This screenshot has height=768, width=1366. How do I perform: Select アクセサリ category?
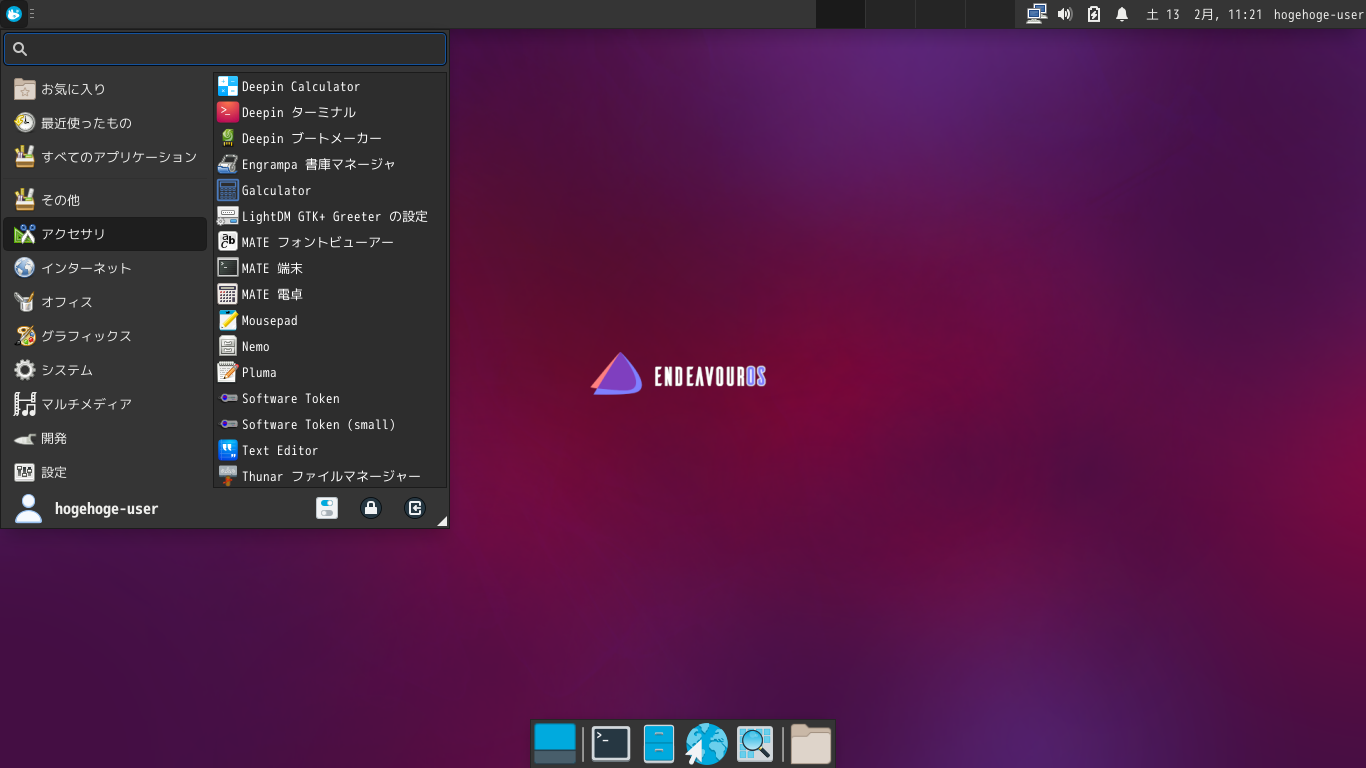pos(105,234)
